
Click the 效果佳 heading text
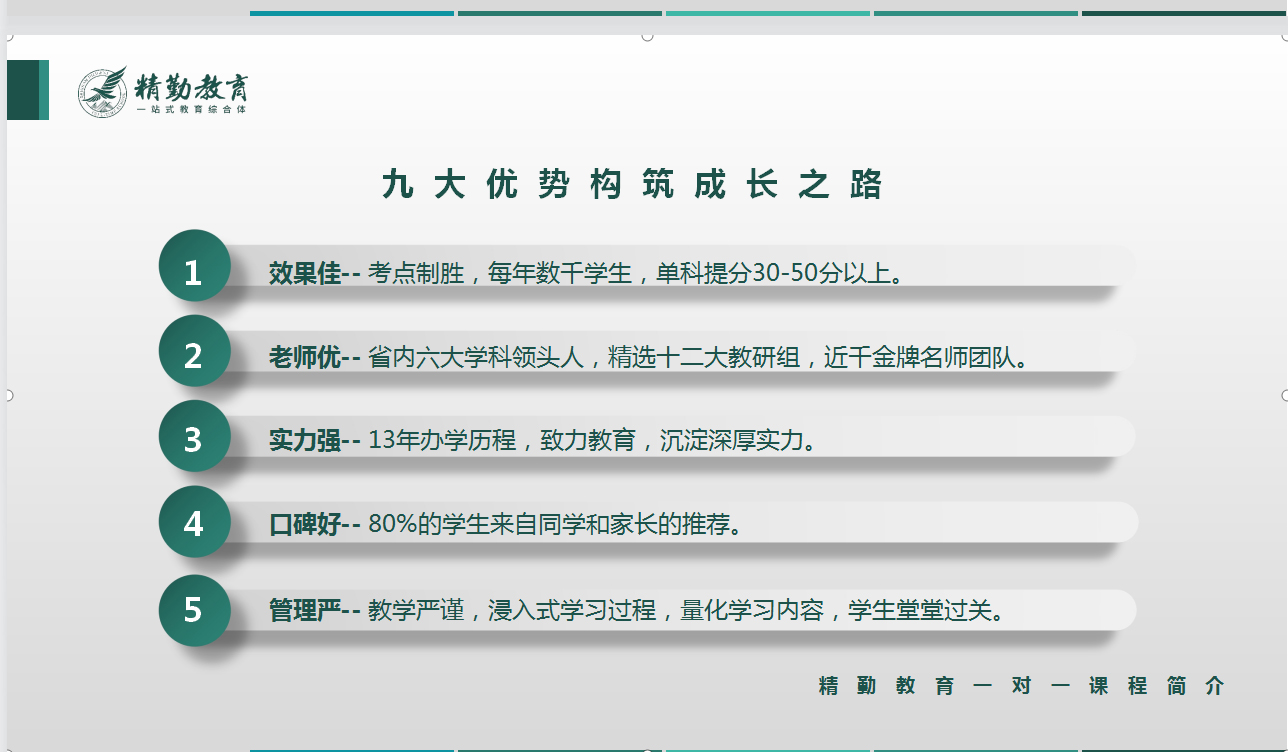(305, 273)
